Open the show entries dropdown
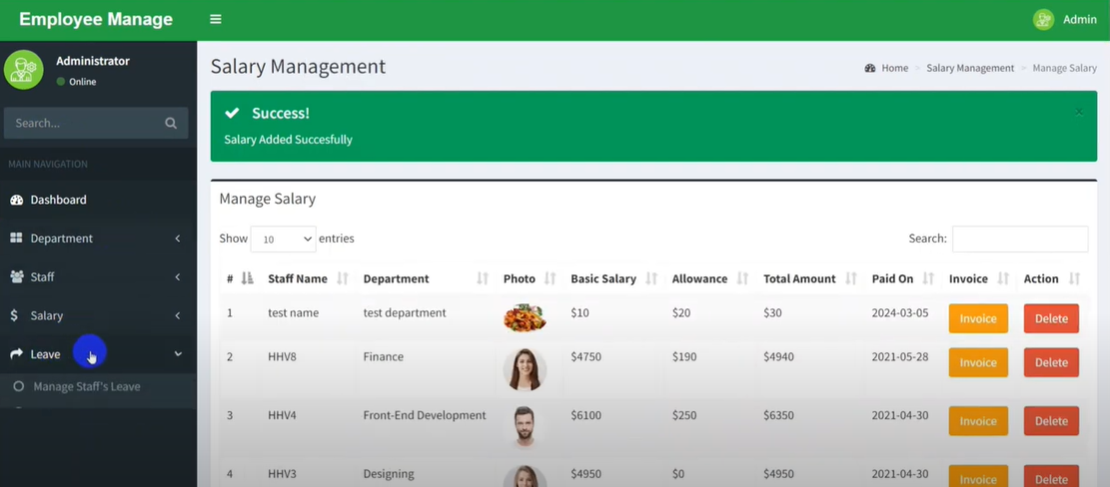 [x=283, y=239]
